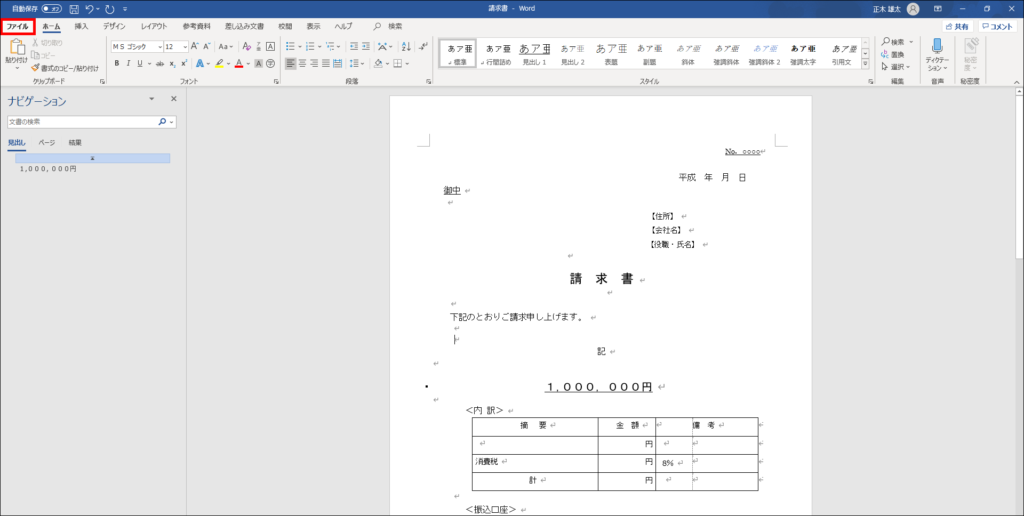1024x516 pixels.
Task: Switch to the Layout (レイアウト) tab
Action: click(x=154, y=27)
